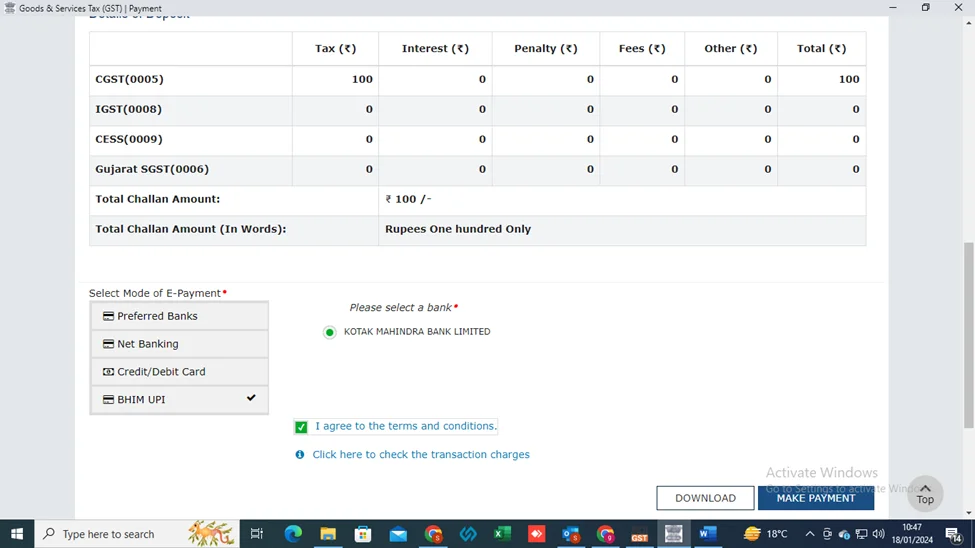Click the card icon beside Preferred Banks
This screenshot has width=975, height=548.
tap(108, 316)
